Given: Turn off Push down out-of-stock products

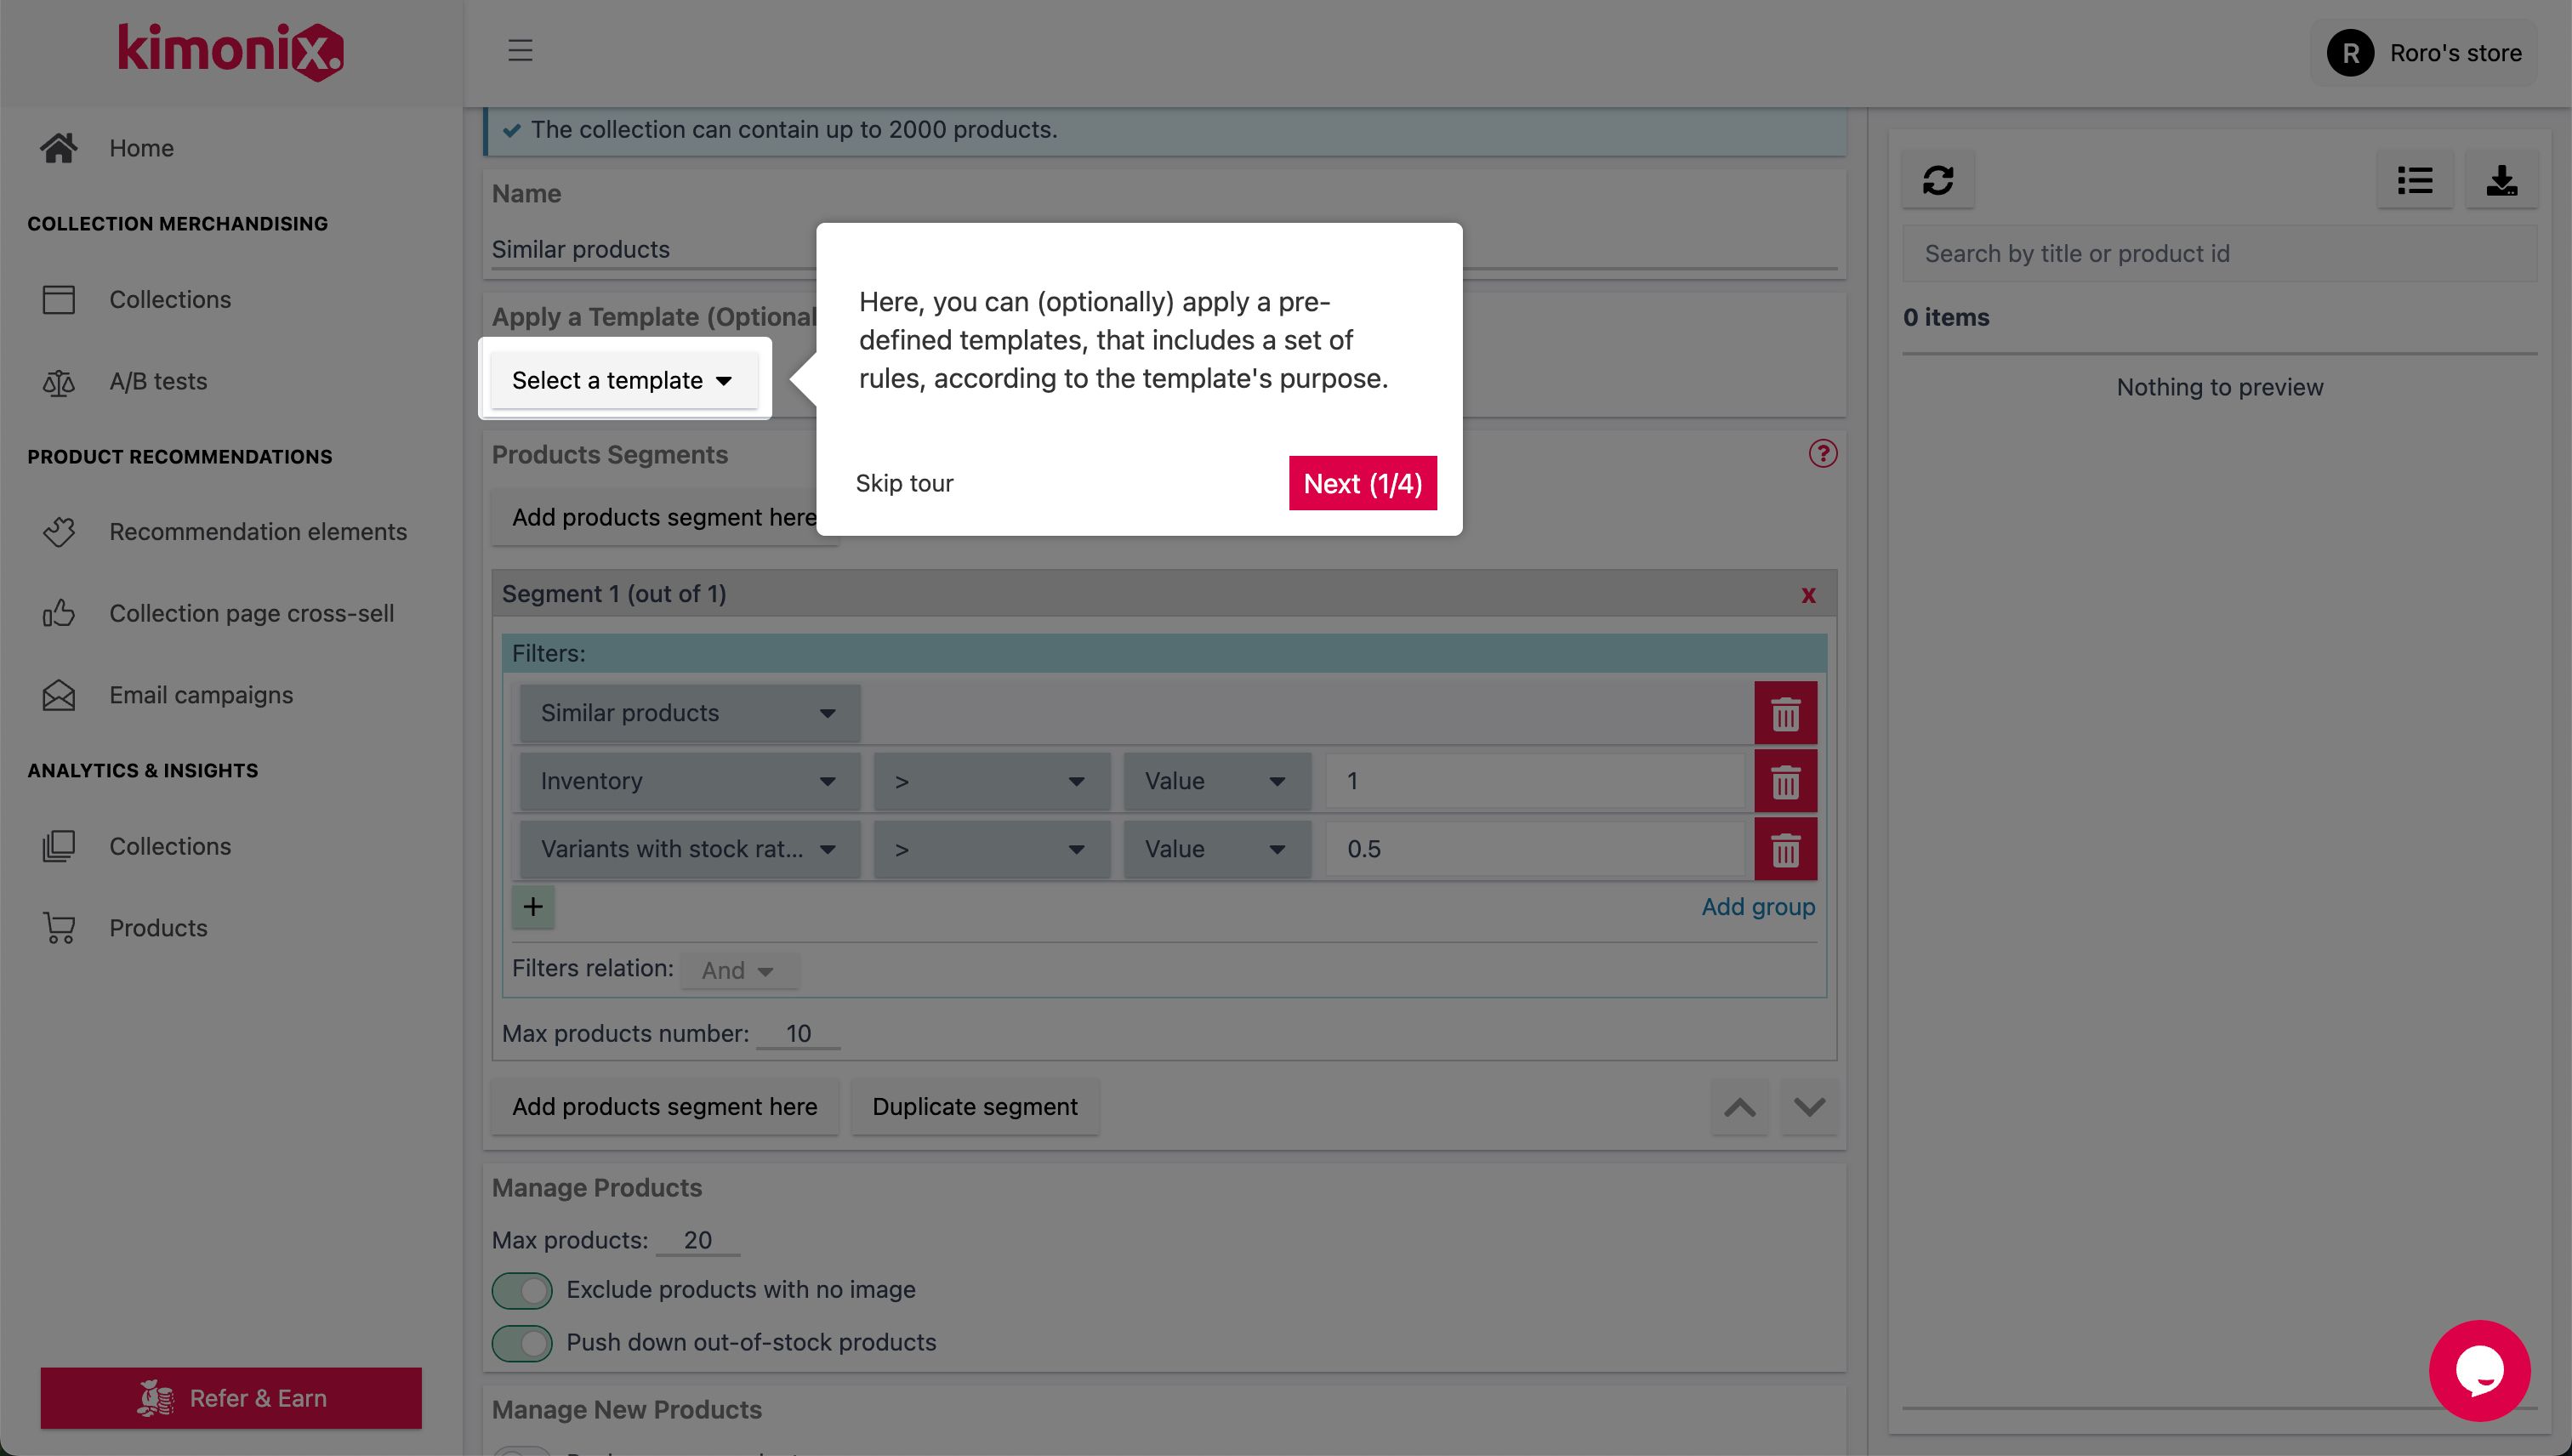Looking at the screenshot, I should (x=521, y=1342).
